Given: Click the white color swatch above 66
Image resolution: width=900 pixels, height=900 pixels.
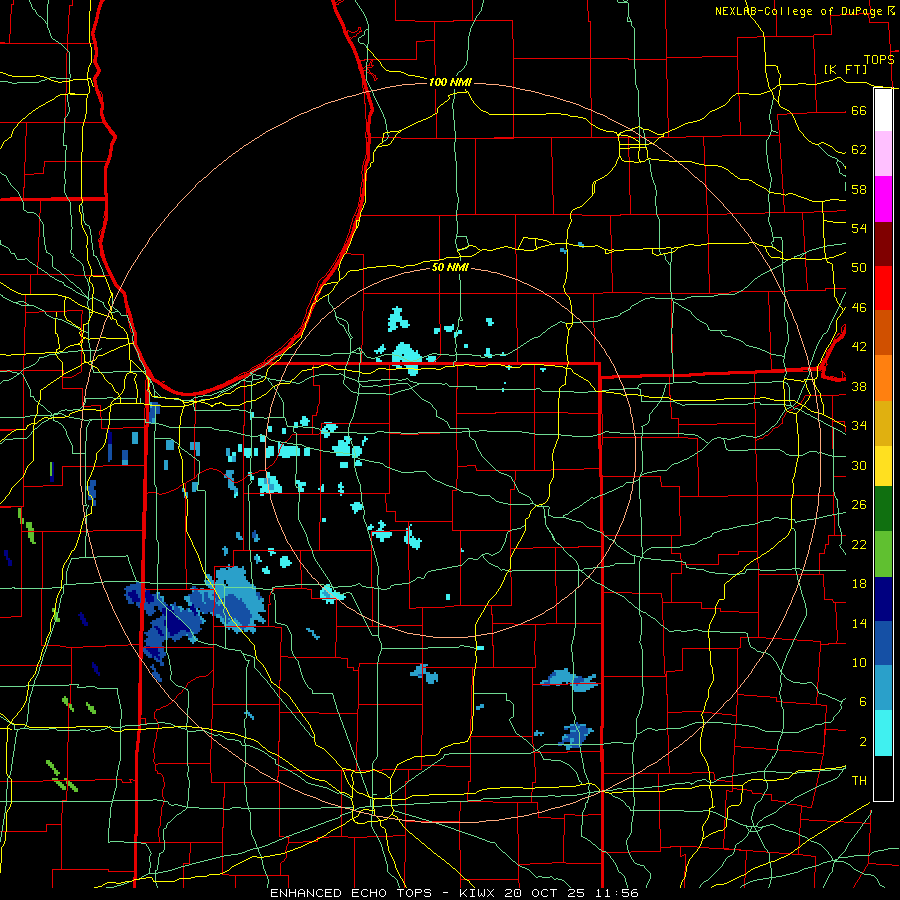Looking at the screenshot, I should click(x=883, y=110).
